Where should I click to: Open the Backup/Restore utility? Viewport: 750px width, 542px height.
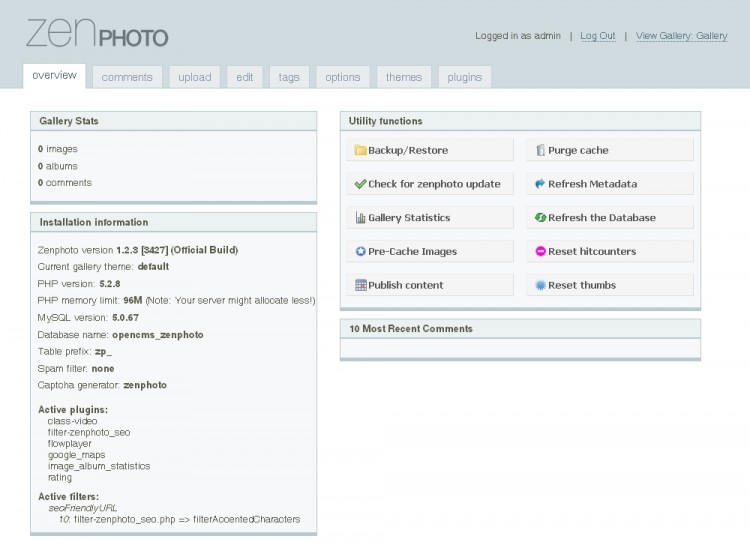pos(430,150)
